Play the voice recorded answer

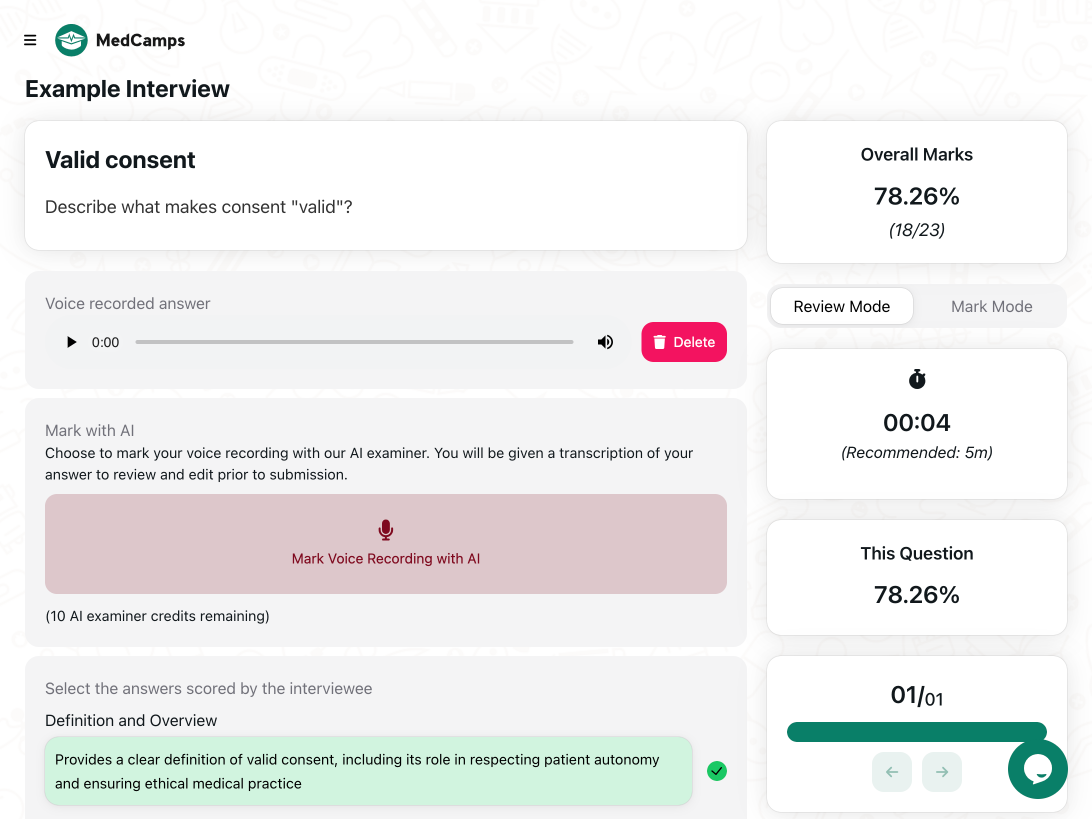(70, 341)
